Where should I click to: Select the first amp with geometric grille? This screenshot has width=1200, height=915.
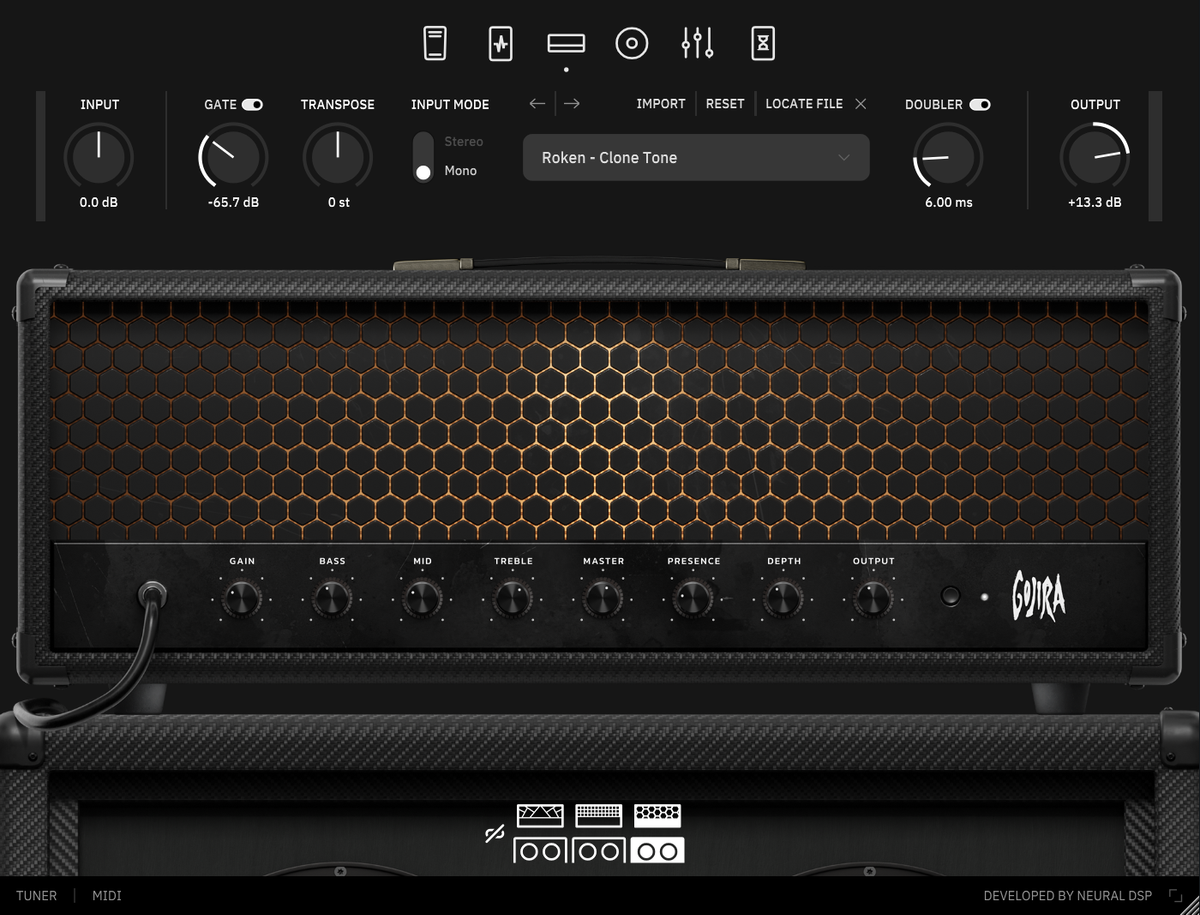540,815
